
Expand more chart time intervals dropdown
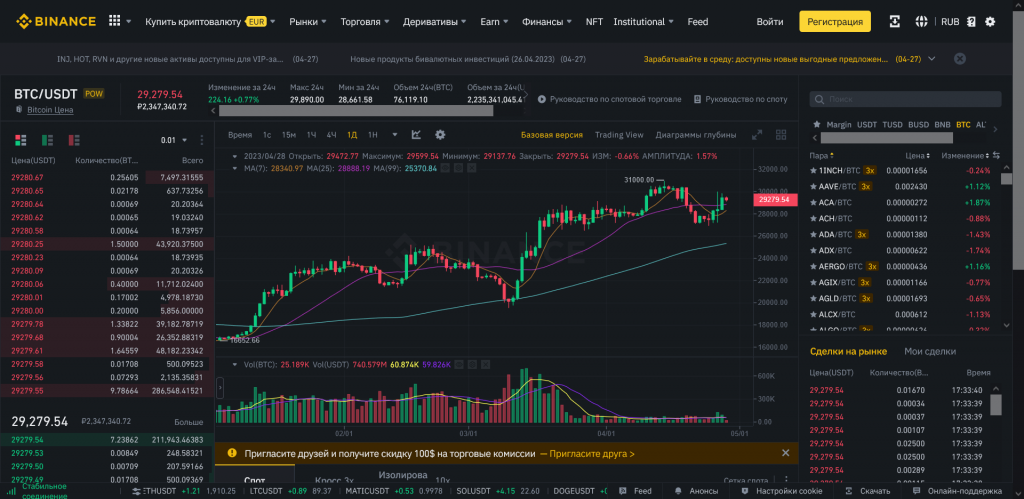[x=394, y=134]
